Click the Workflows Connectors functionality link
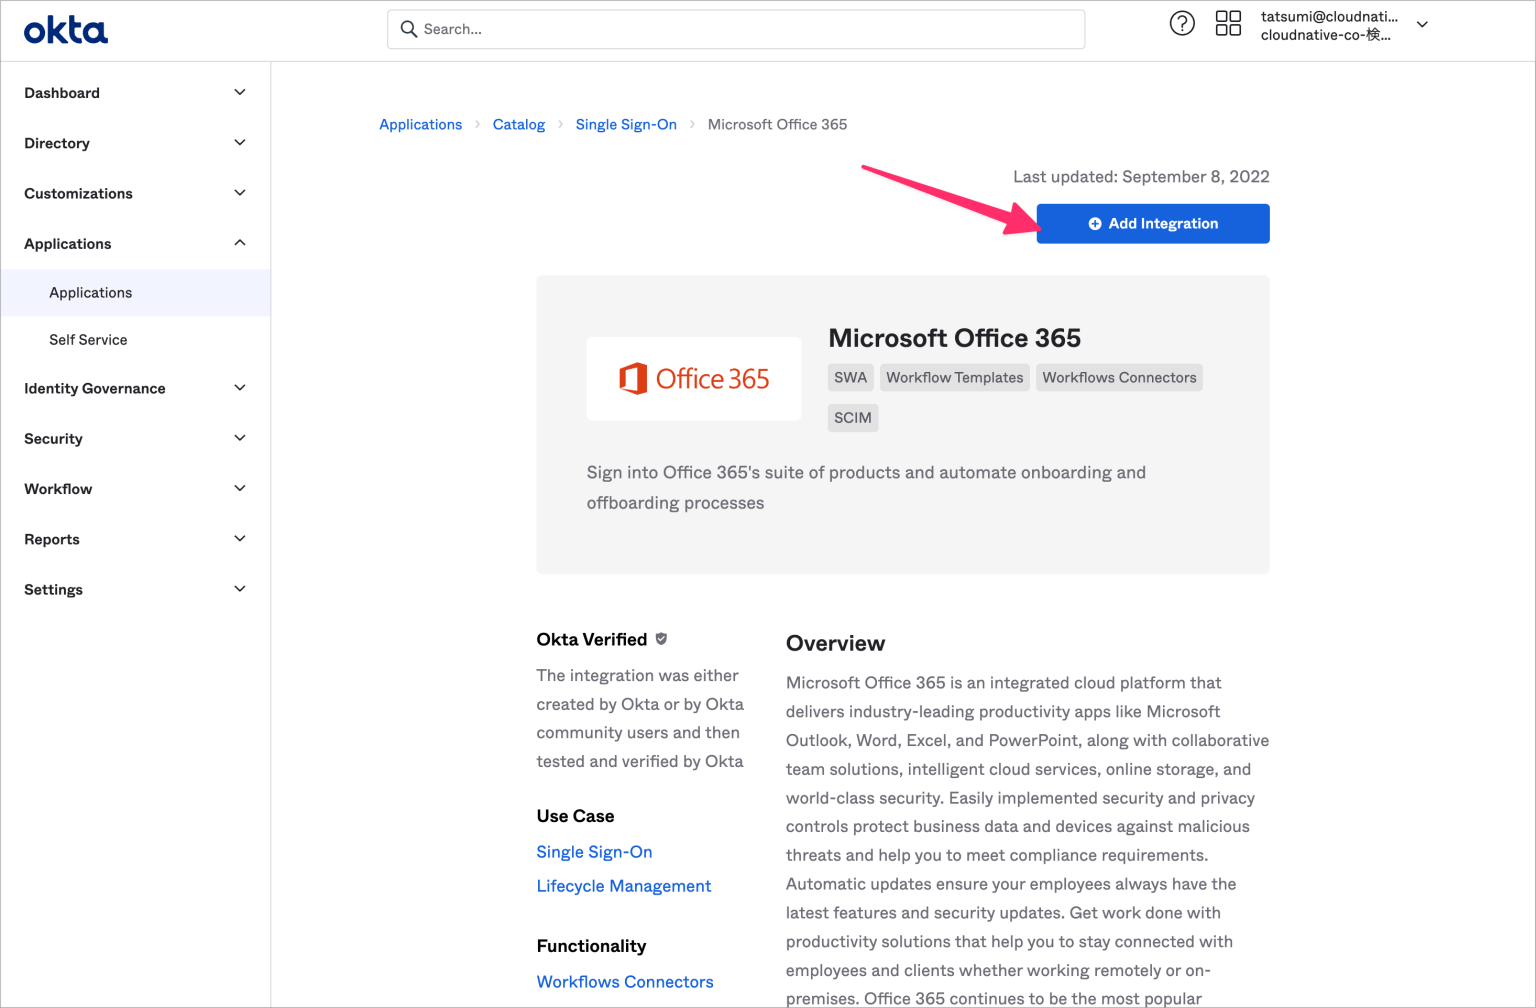Screen dimensions: 1536x1008 coord(624,981)
